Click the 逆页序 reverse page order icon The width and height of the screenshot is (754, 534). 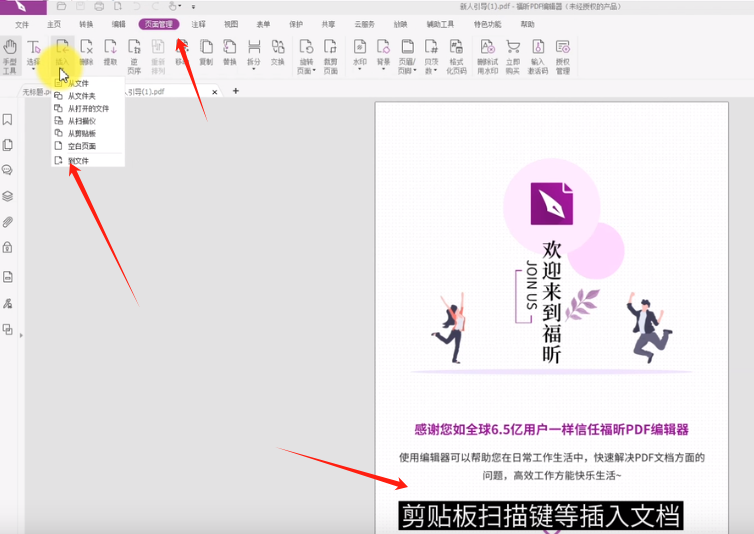point(134,56)
